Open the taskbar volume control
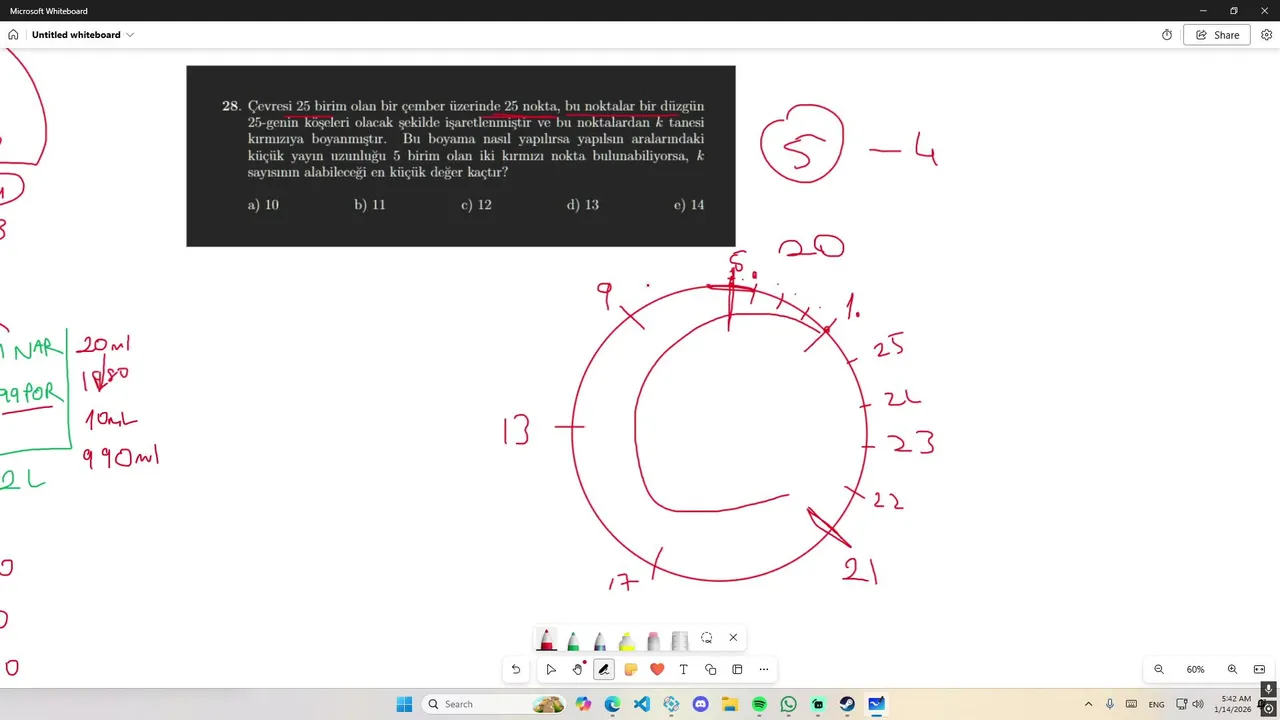This screenshot has height=720, width=1280. click(x=1198, y=704)
